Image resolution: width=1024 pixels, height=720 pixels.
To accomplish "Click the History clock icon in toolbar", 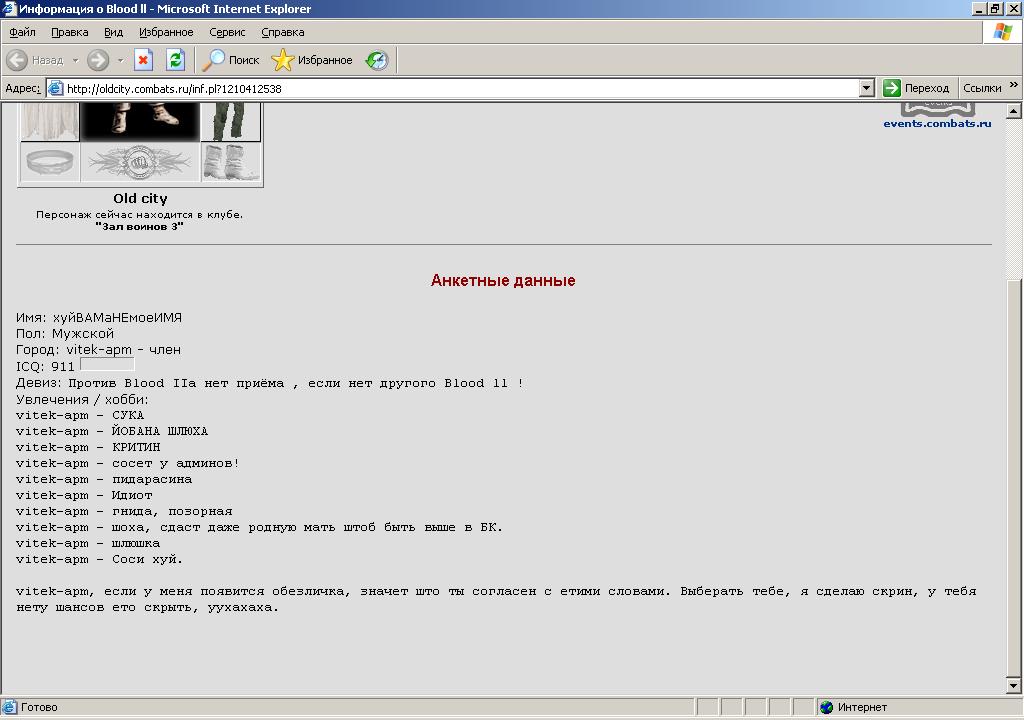I will (377, 60).
